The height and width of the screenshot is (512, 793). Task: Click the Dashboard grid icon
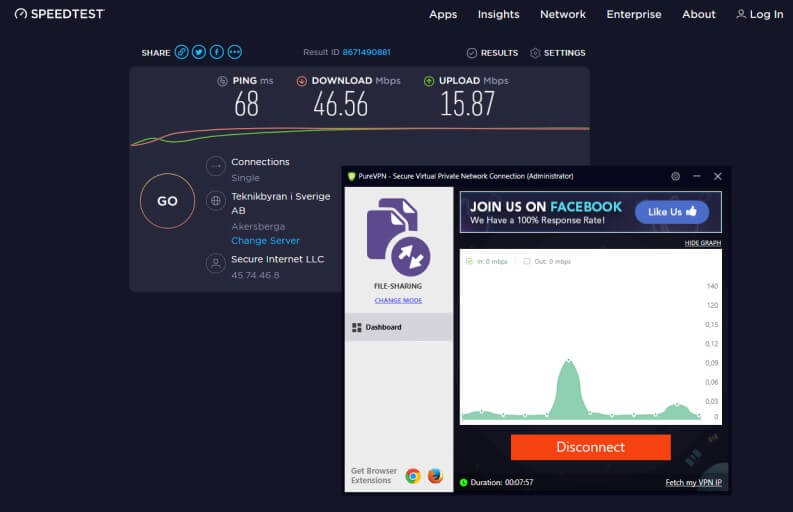357,327
